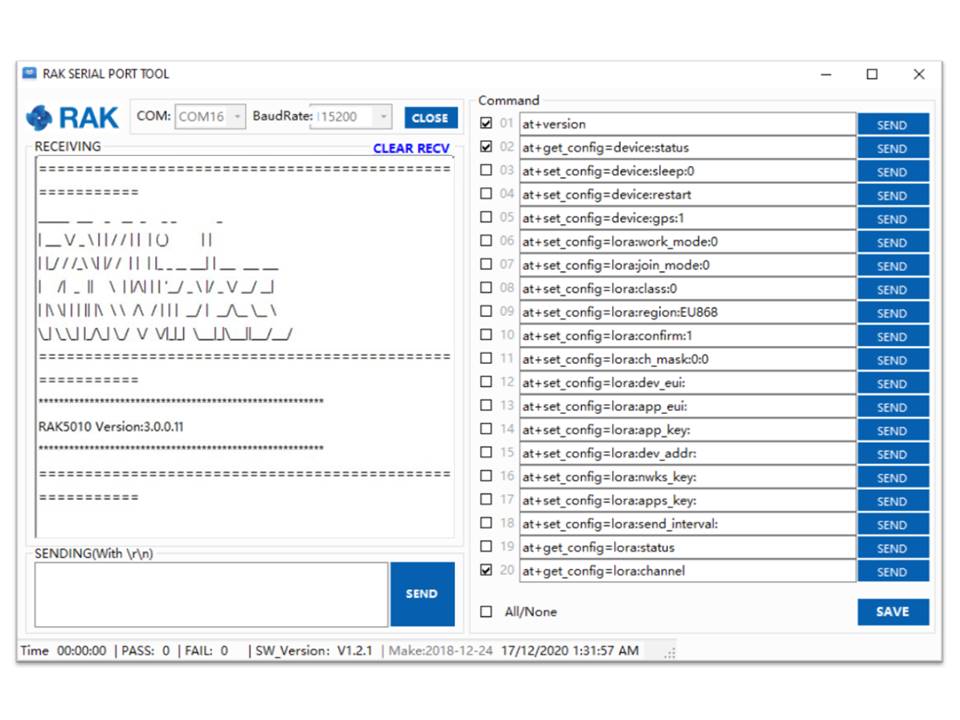
Task: Tick the checkbox for command 04 device:restart
Action: [x=486, y=193]
